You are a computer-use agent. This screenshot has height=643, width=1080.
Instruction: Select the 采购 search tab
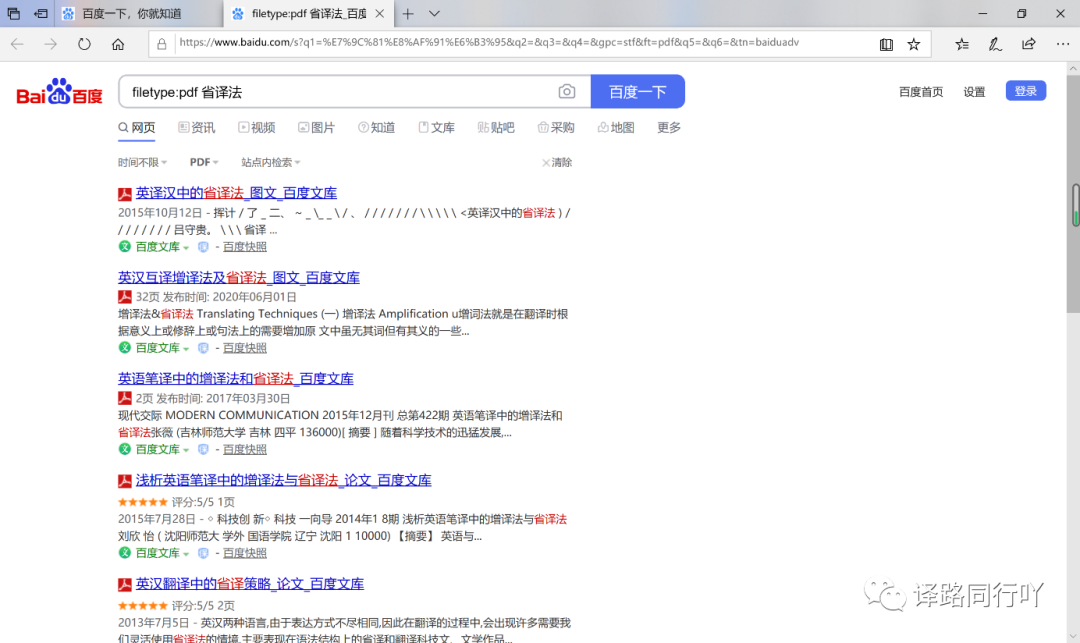point(556,128)
